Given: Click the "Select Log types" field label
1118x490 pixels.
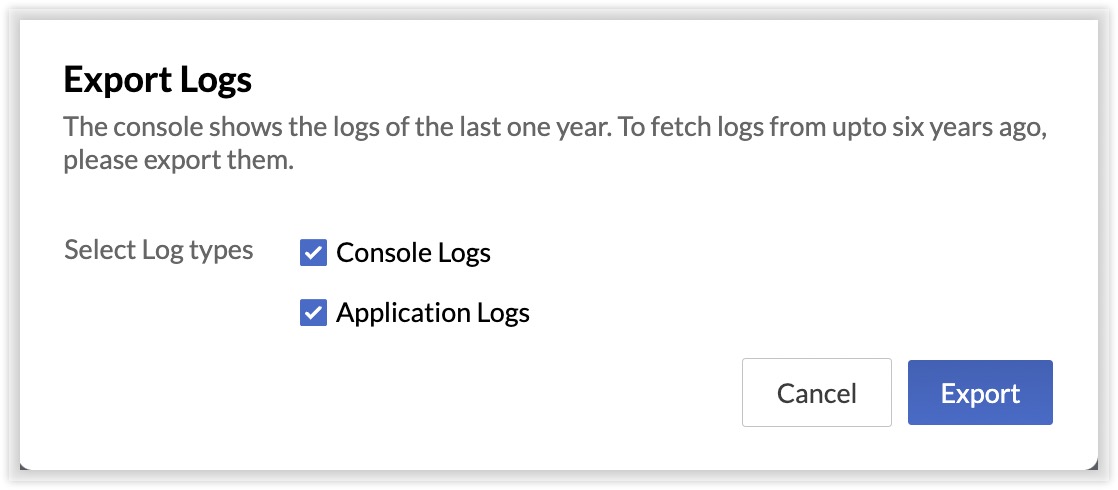Looking at the screenshot, I should [158, 249].
